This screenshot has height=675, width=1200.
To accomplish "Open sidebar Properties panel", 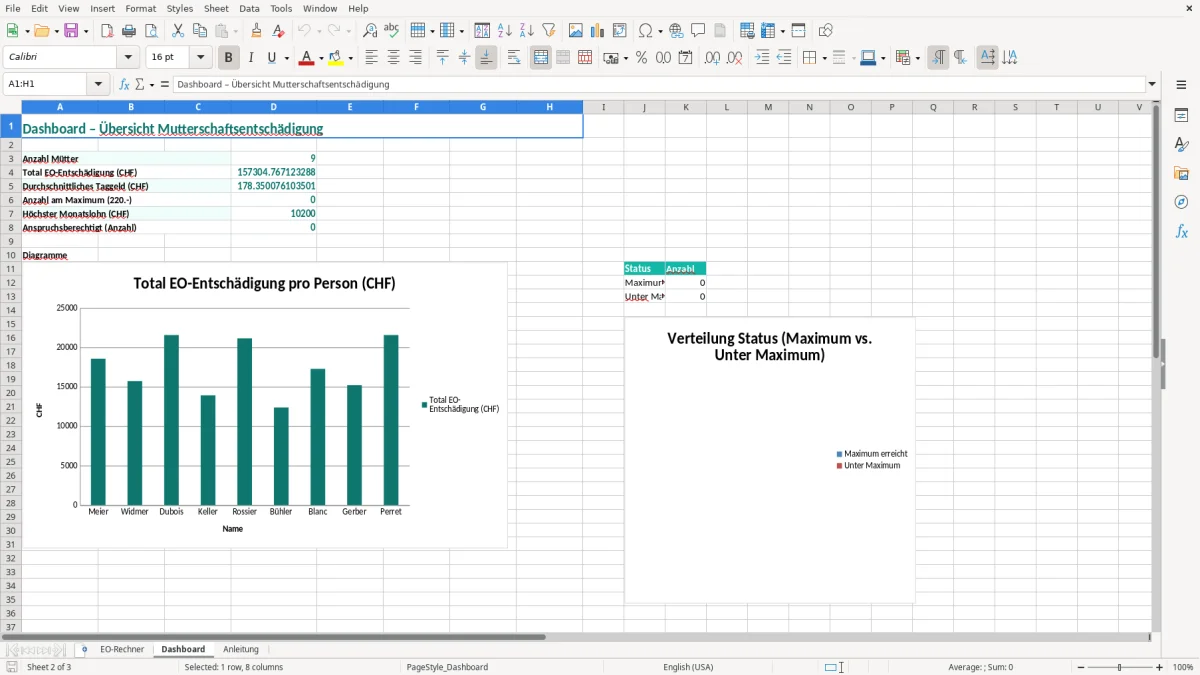I will 1181,115.
